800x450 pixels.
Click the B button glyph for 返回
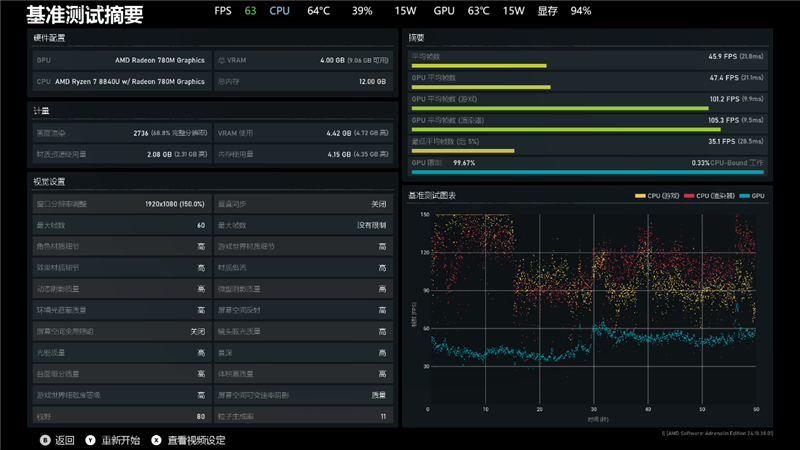[45, 440]
